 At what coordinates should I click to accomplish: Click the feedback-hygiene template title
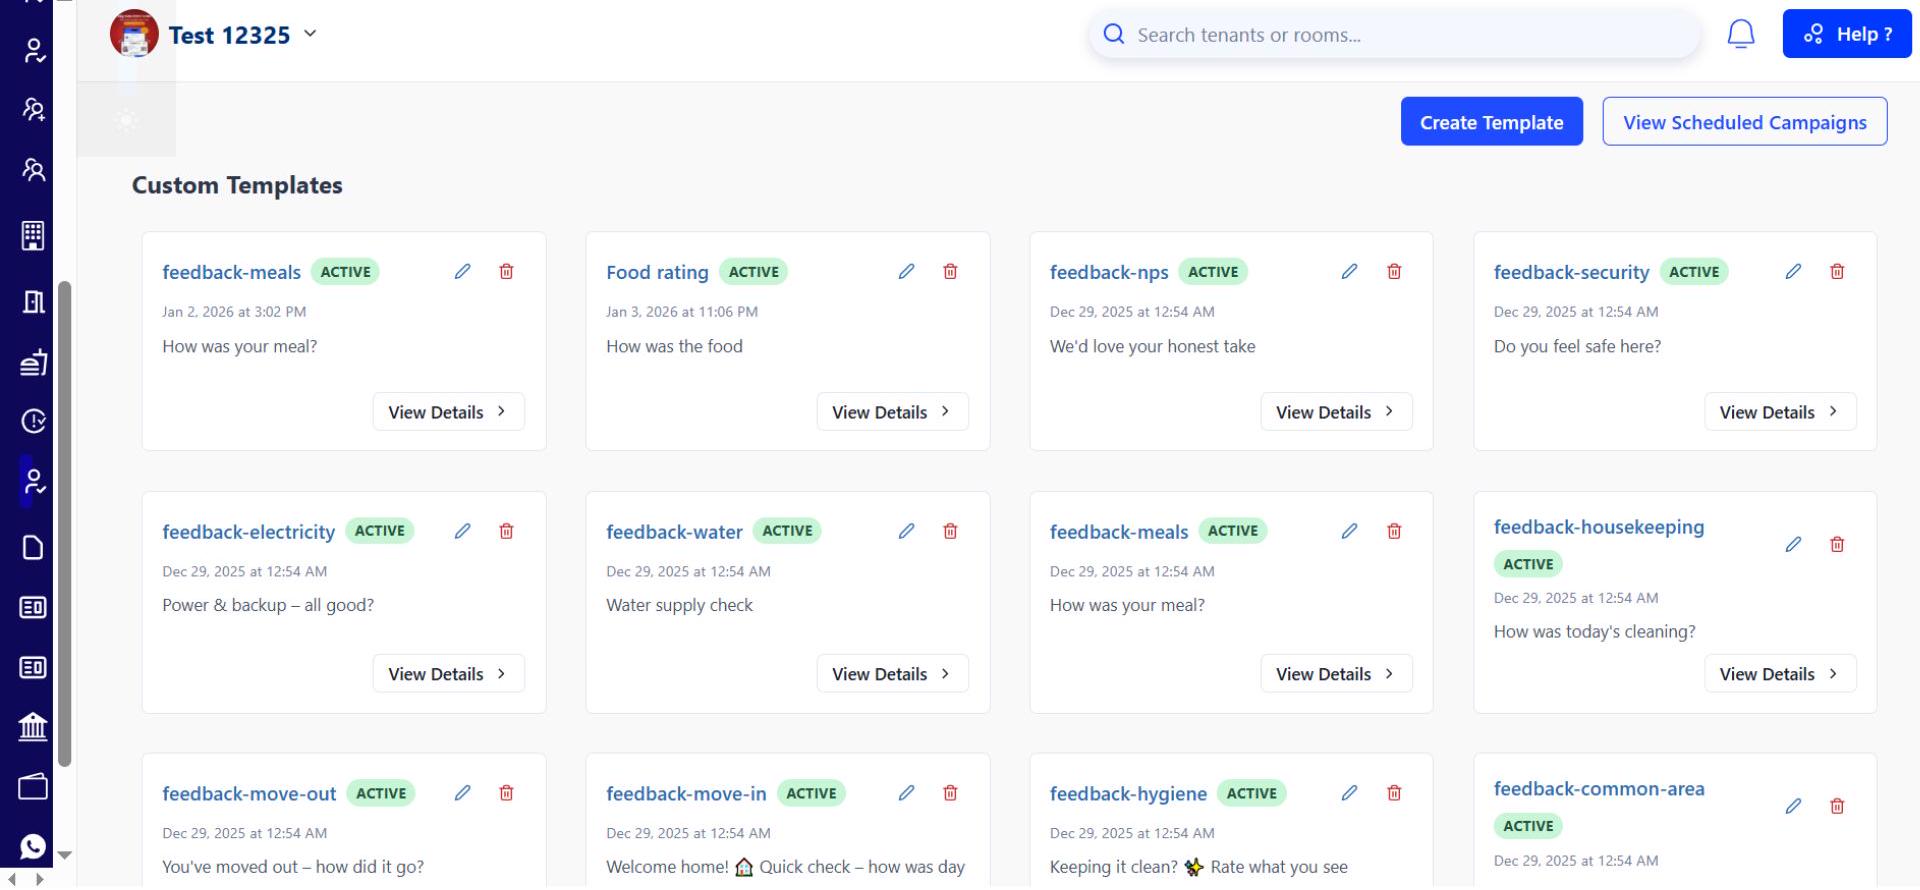[x=1127, y=794]
